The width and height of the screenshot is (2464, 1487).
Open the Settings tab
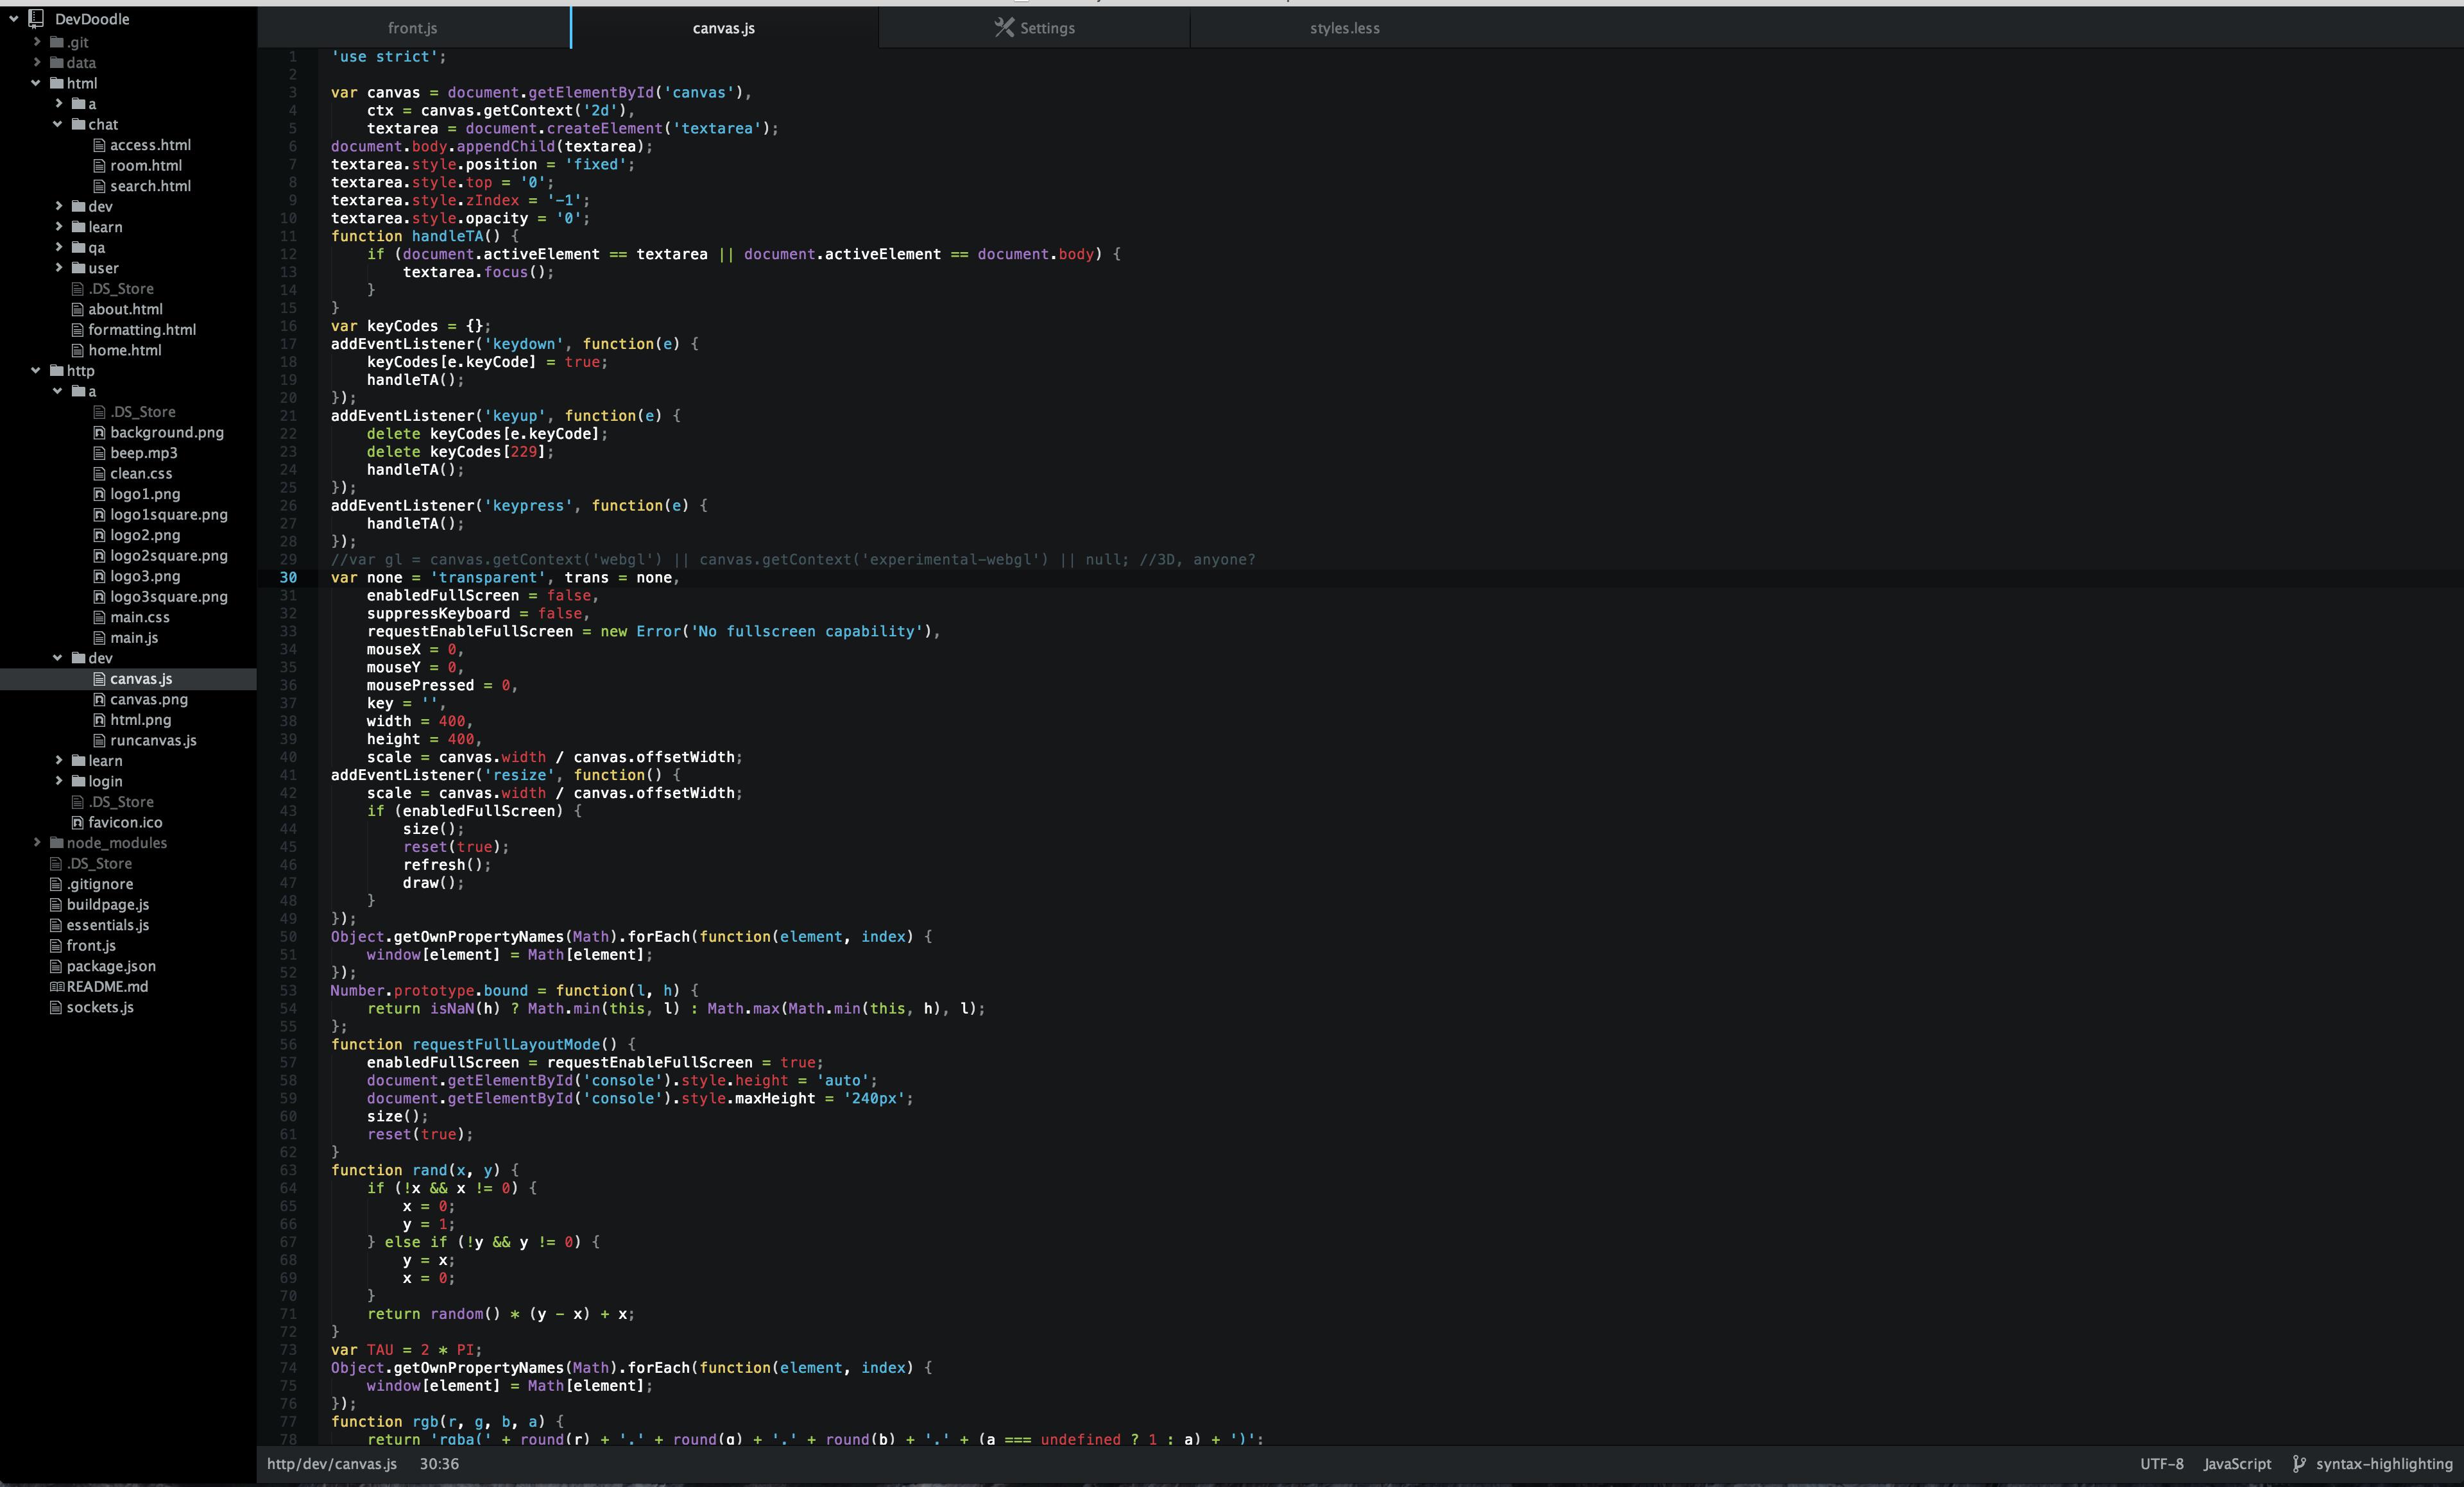click(x=1035, y=28)
